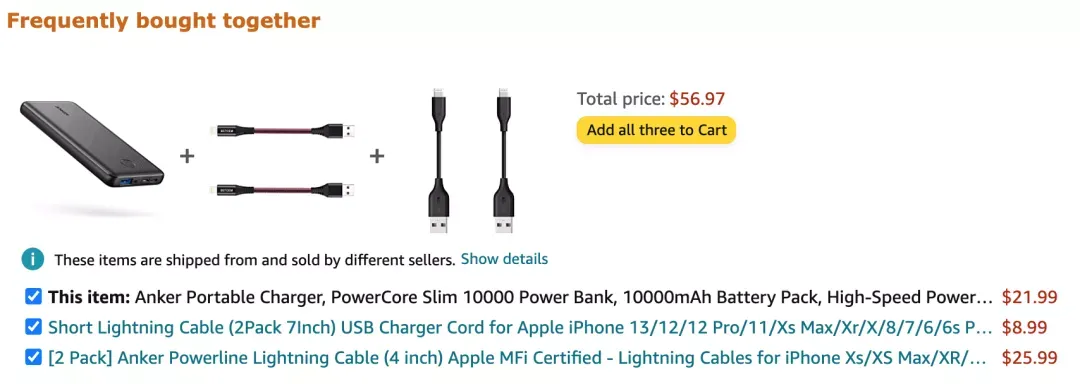
Task: Add all three to Cart
Action: [656, 130]
